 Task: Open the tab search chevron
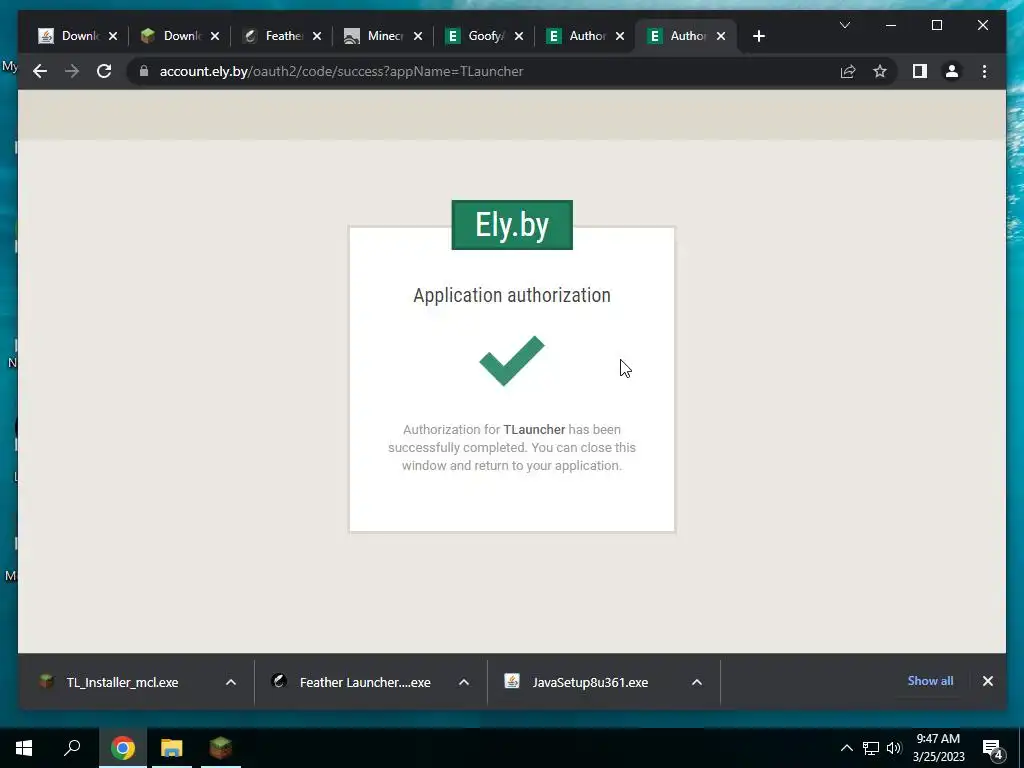click(x=844, y=25)
